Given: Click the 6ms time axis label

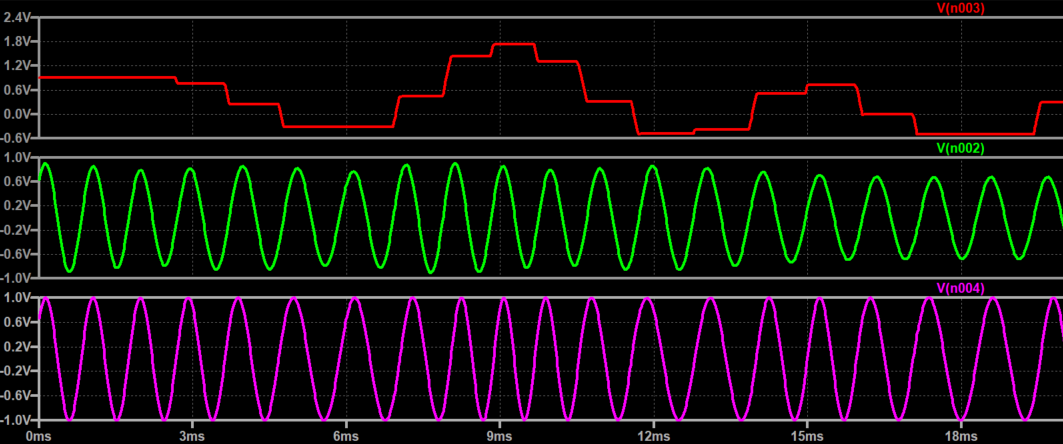Looking at the screenshot, I should 345,436.
